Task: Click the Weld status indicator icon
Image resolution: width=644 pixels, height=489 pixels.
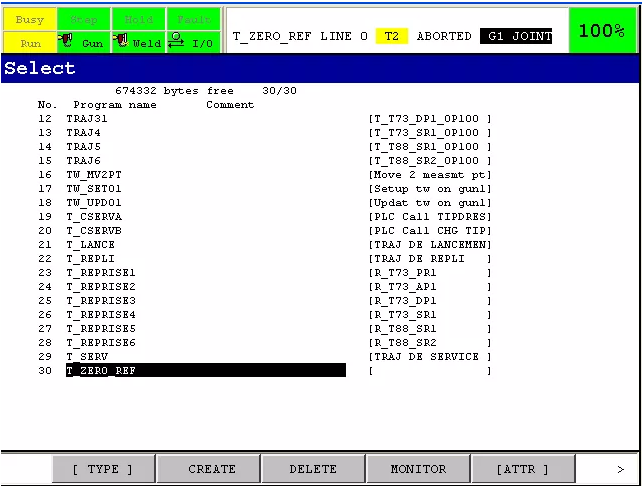Action: (121, 41)
